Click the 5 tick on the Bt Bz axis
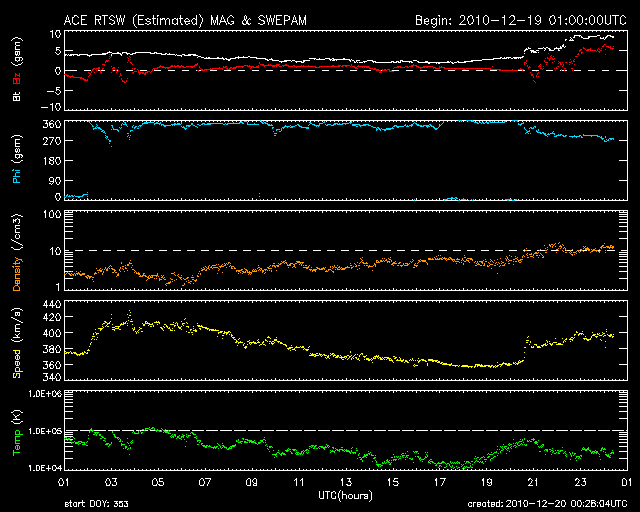Image resolution: width=640 pixels, height=512 pixels. click(58, 51)
